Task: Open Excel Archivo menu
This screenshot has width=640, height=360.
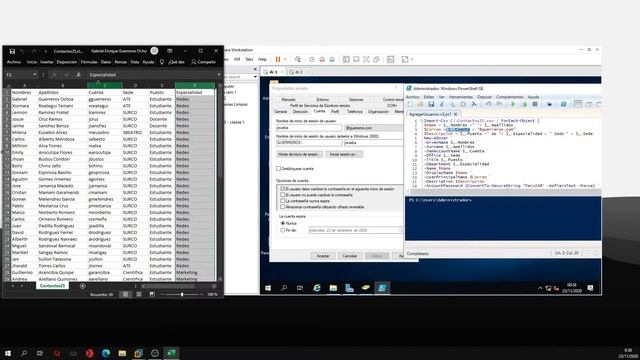Action: (13, 62)
